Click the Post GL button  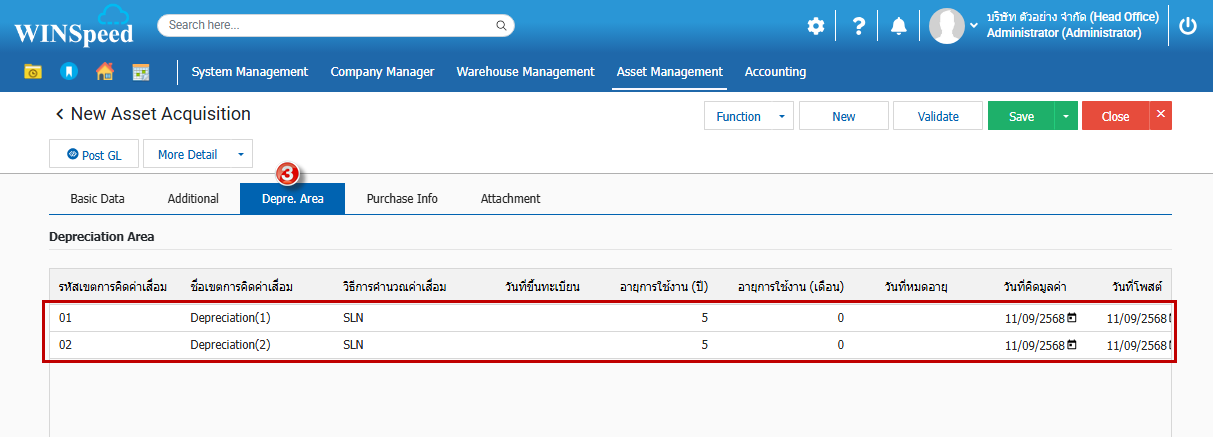tap(94, 155)
